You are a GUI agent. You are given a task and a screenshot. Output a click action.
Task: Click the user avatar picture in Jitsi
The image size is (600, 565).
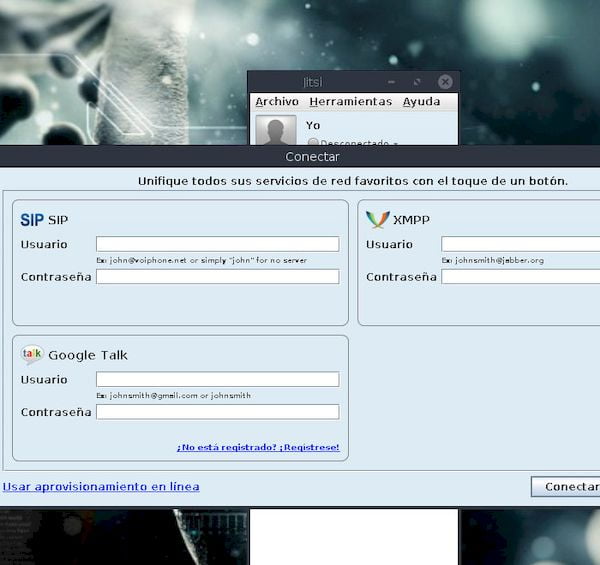click(276, 130)
